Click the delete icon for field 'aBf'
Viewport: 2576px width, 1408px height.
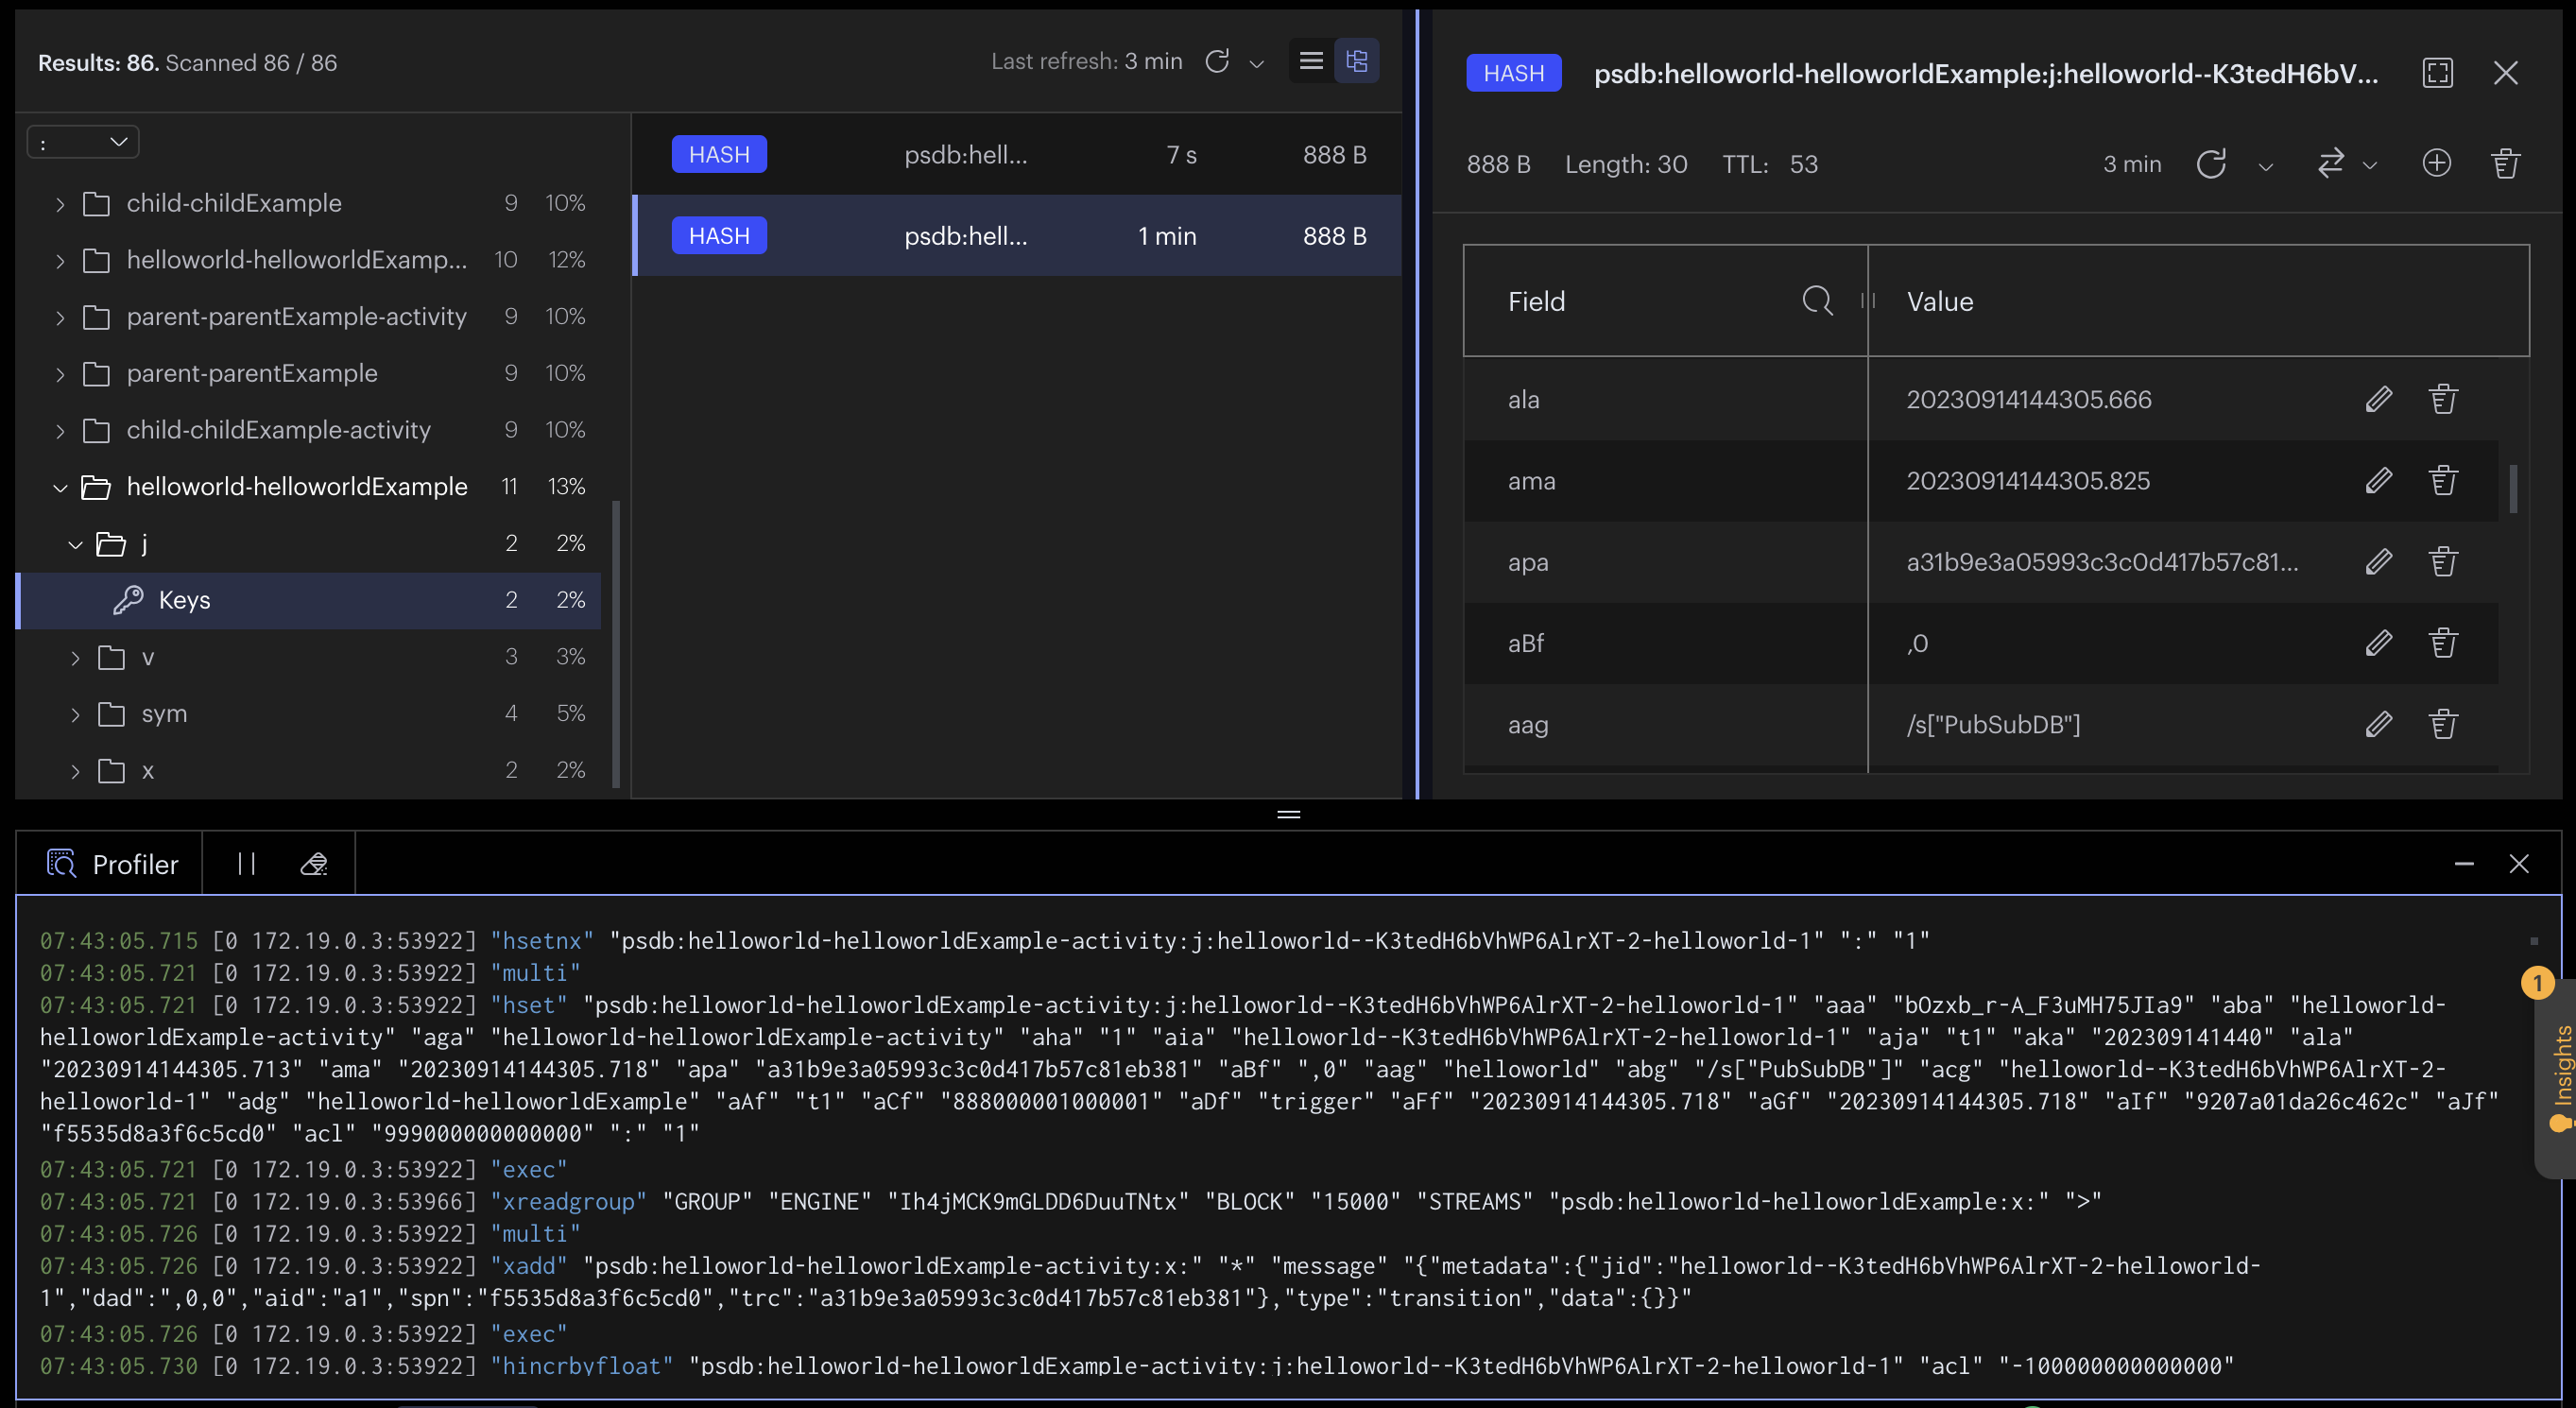click(2445, 642)
